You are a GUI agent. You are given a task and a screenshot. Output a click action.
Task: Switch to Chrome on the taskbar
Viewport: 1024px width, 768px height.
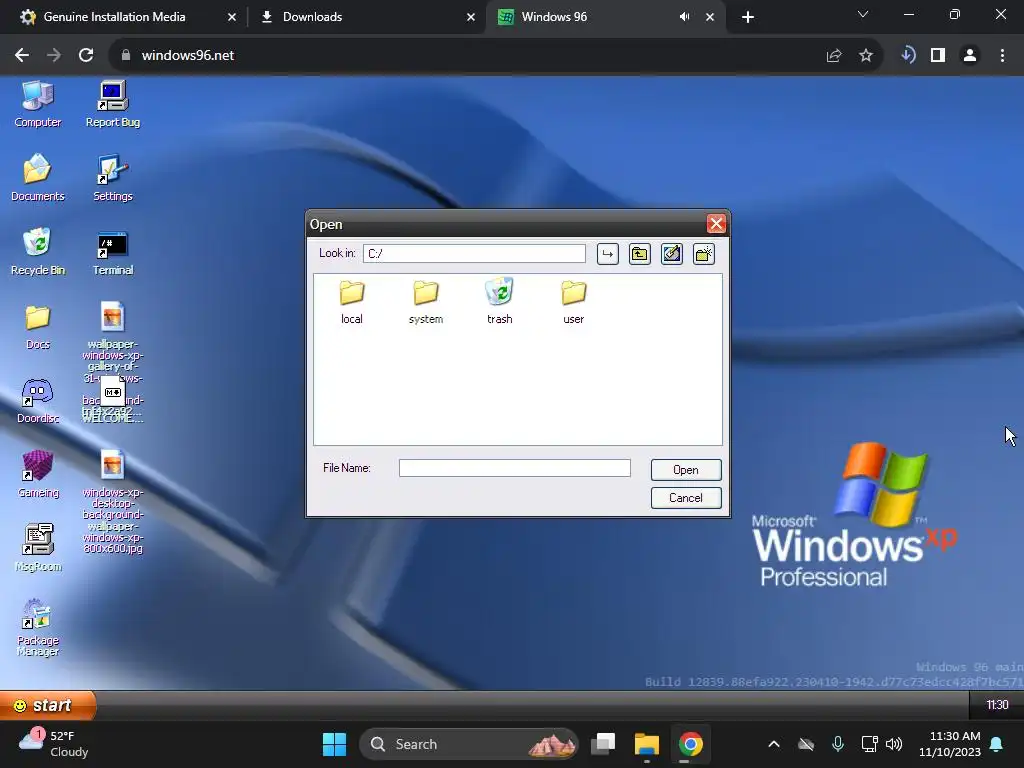pos(690,744)
